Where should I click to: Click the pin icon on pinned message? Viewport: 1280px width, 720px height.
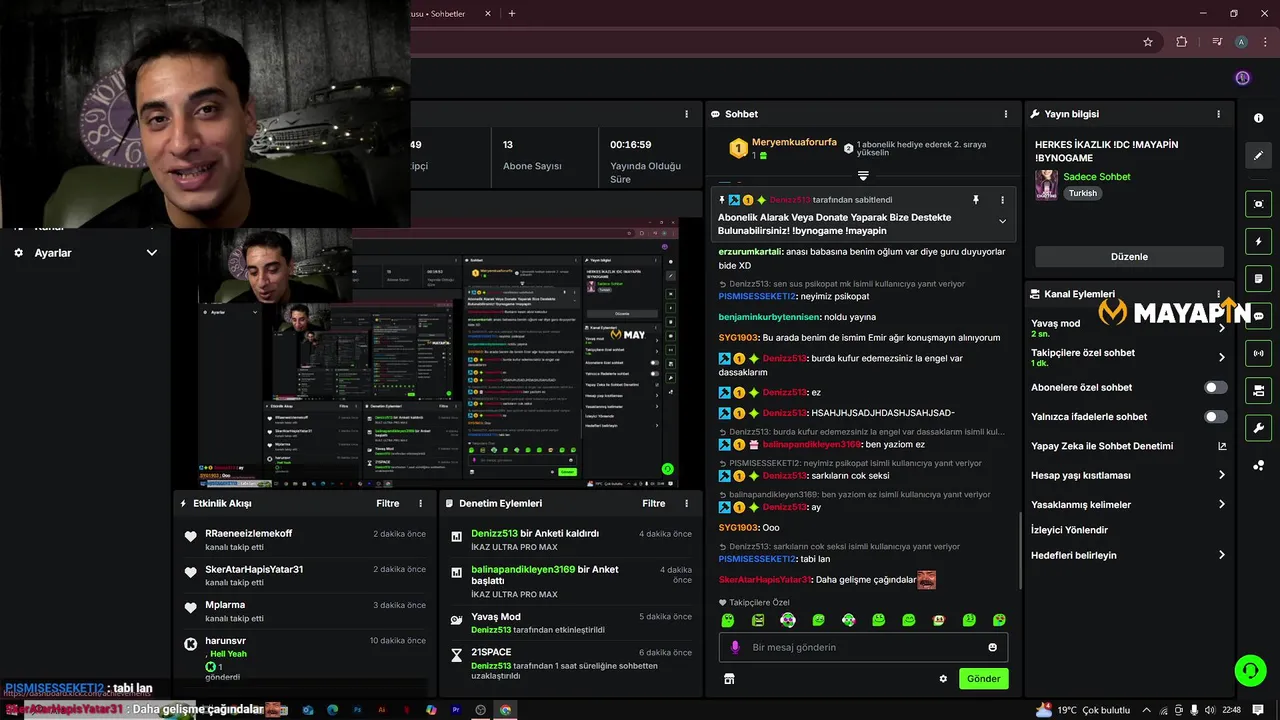click(976, 200)
